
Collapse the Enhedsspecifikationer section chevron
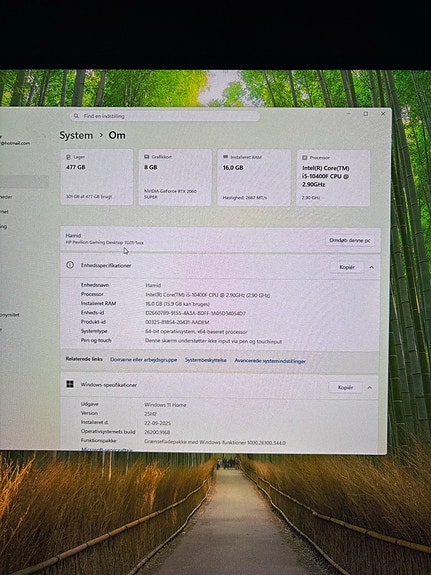371,267
